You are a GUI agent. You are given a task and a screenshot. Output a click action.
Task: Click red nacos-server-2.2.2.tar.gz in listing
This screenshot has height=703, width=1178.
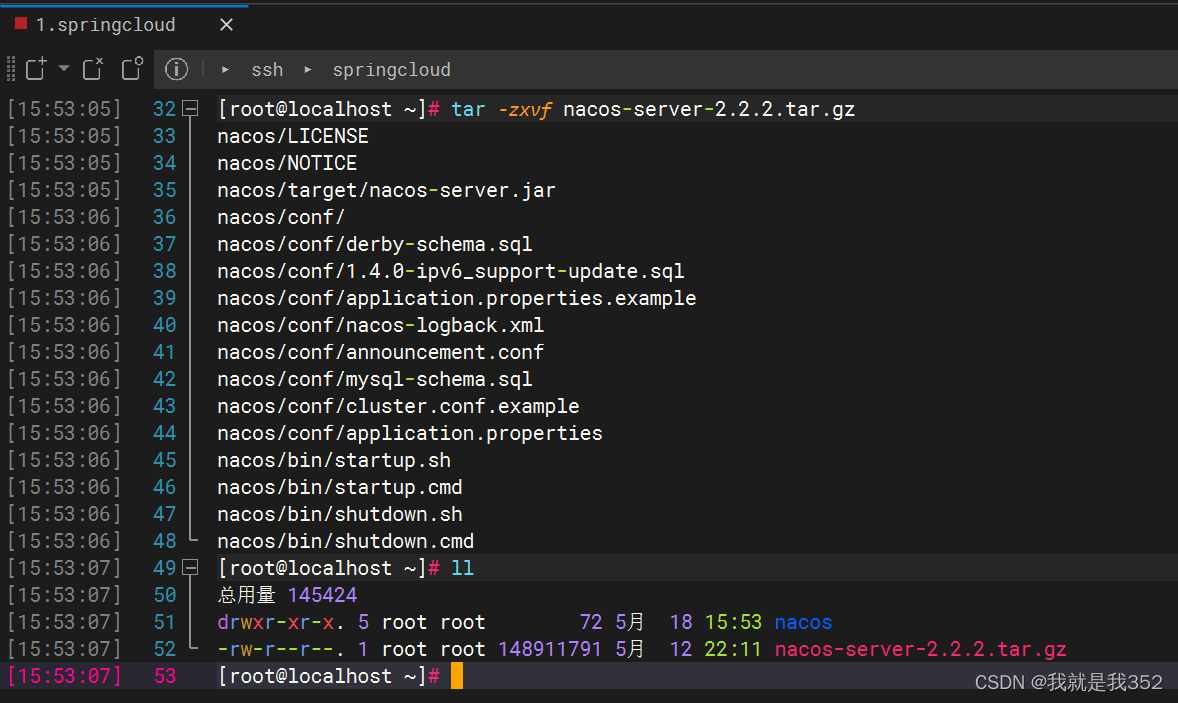[x=920, y=650]
